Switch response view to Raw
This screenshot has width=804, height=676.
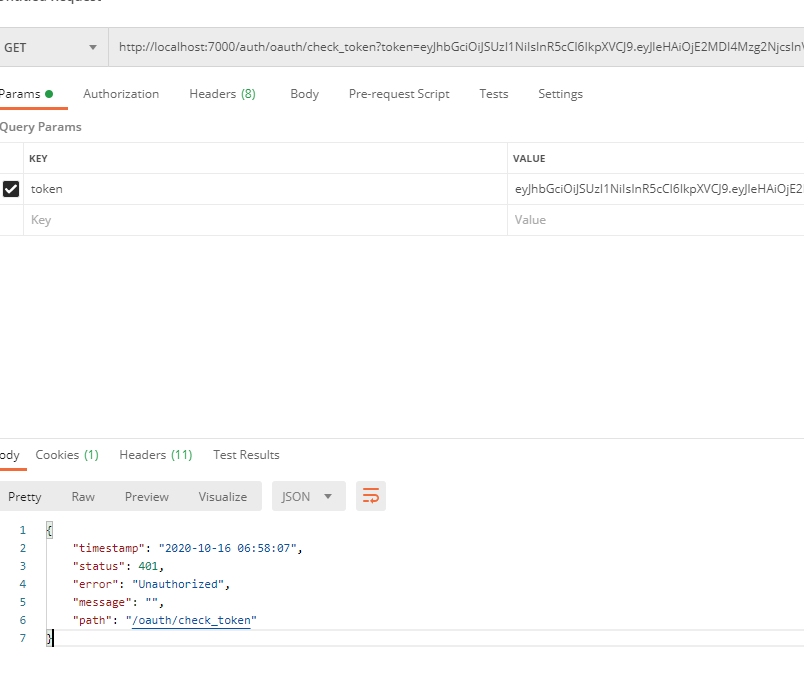pyautogui.click(x=83, y=497)
